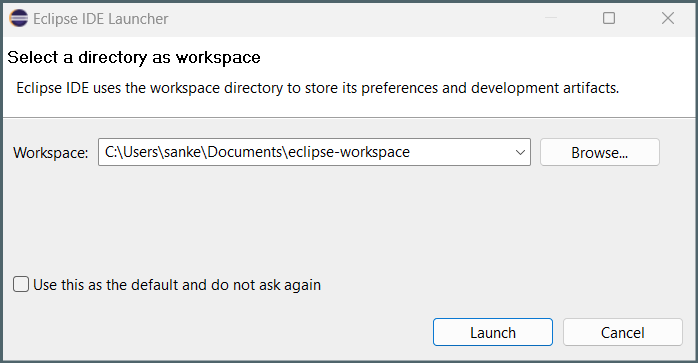Expand the Workspace path dropdown arrow

tap(519, 152)
